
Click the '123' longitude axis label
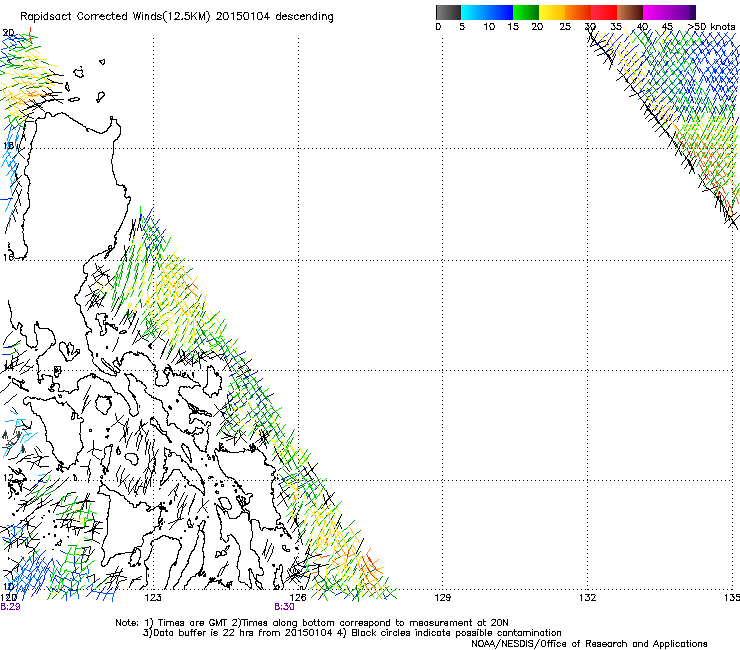[153, 598]
